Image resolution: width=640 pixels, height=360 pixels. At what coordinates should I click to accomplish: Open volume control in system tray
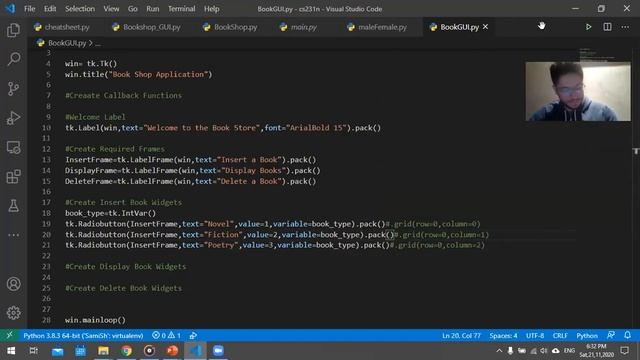point(544,351)
